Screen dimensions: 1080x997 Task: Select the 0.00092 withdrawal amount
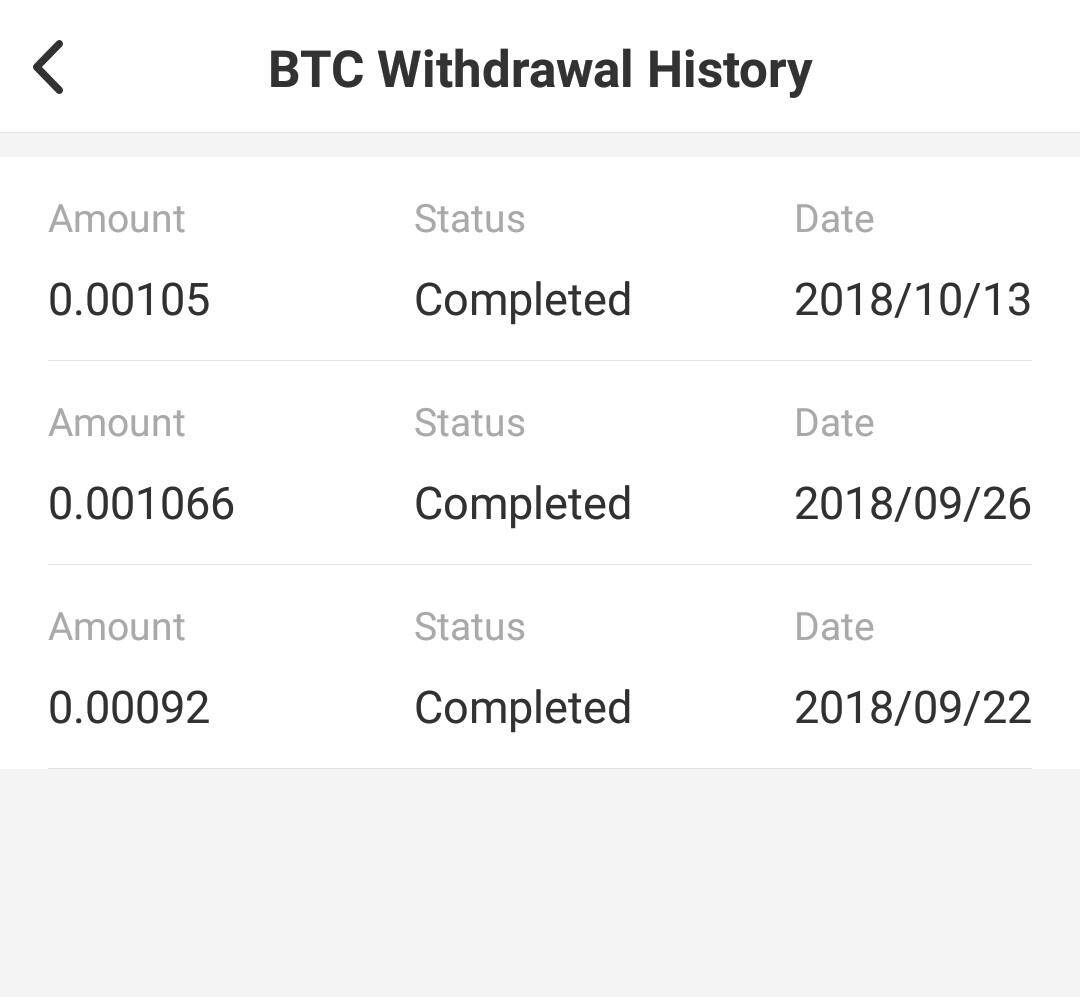pos(129,708)
